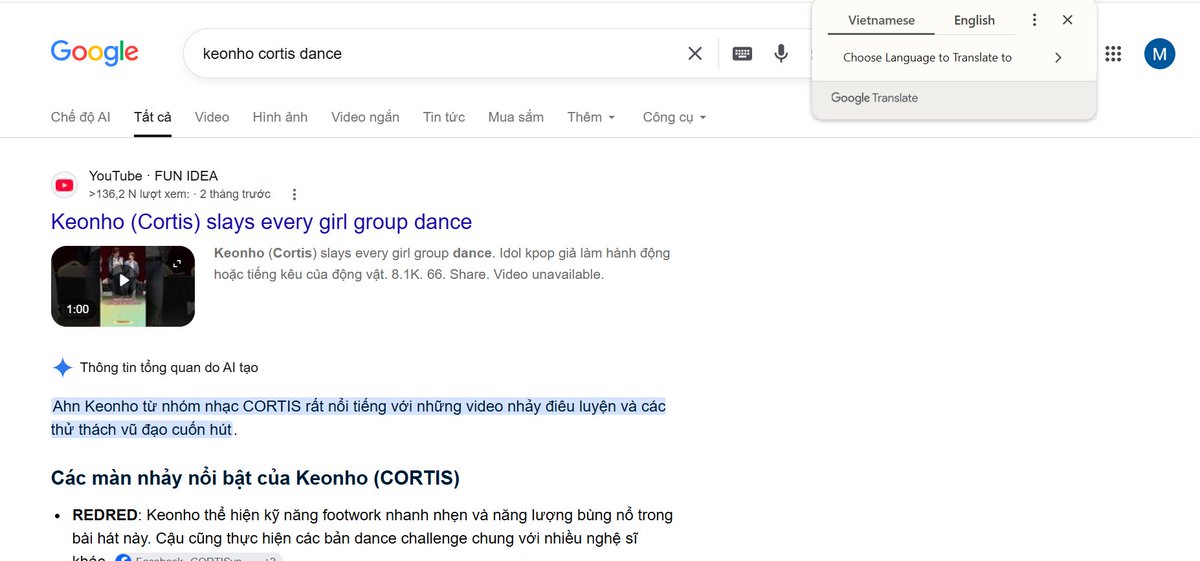This screenshot has height=561, width=1200.
Task: Start voice search with microphone
Action: tap(781, 54)
